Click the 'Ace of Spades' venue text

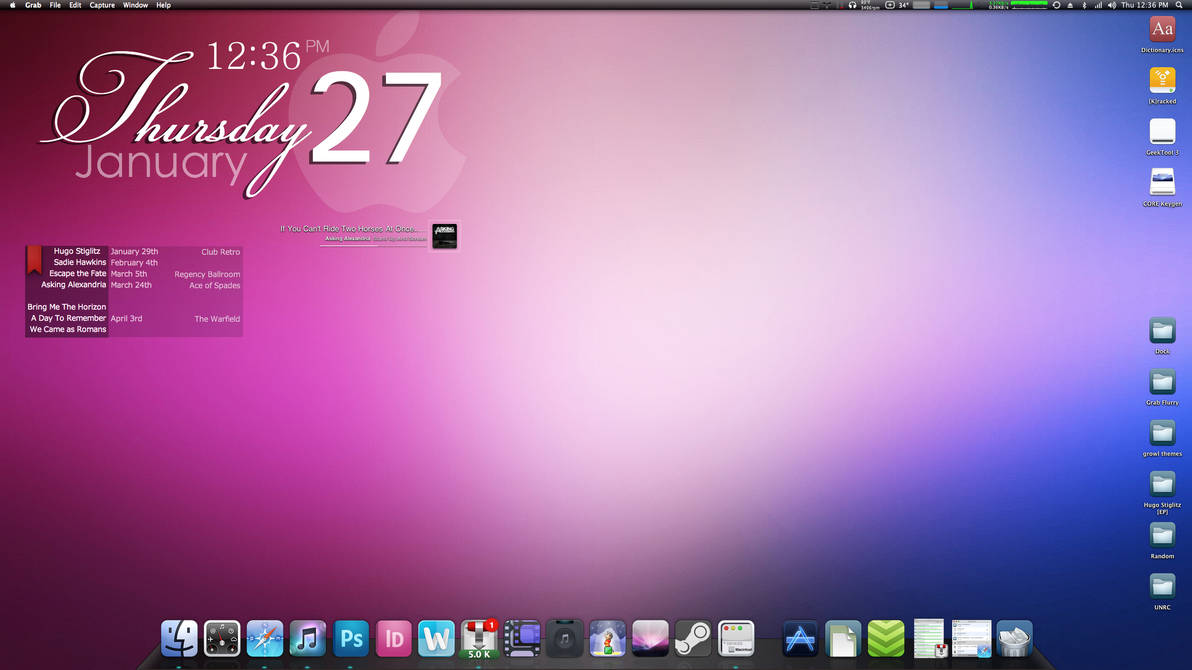(x=214, y=286)
